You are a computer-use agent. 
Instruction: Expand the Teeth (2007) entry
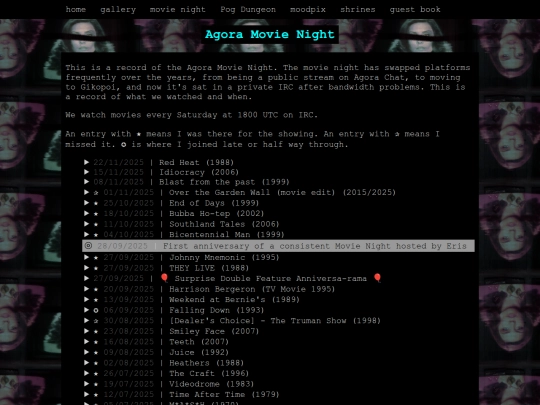pyautogui.click(x=87, y=342)
